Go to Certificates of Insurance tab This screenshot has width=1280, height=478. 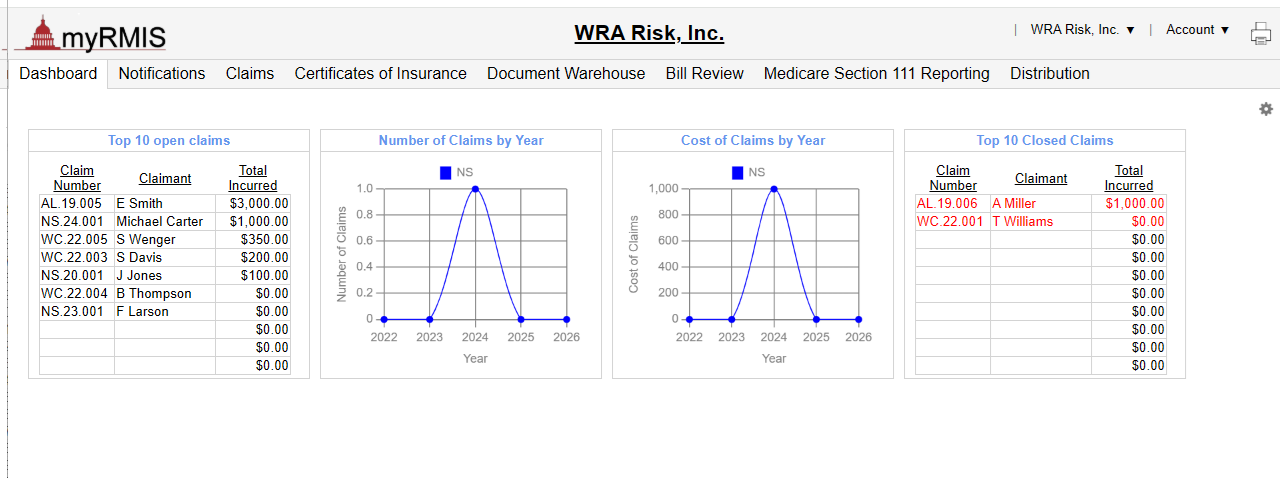point(380,74)
